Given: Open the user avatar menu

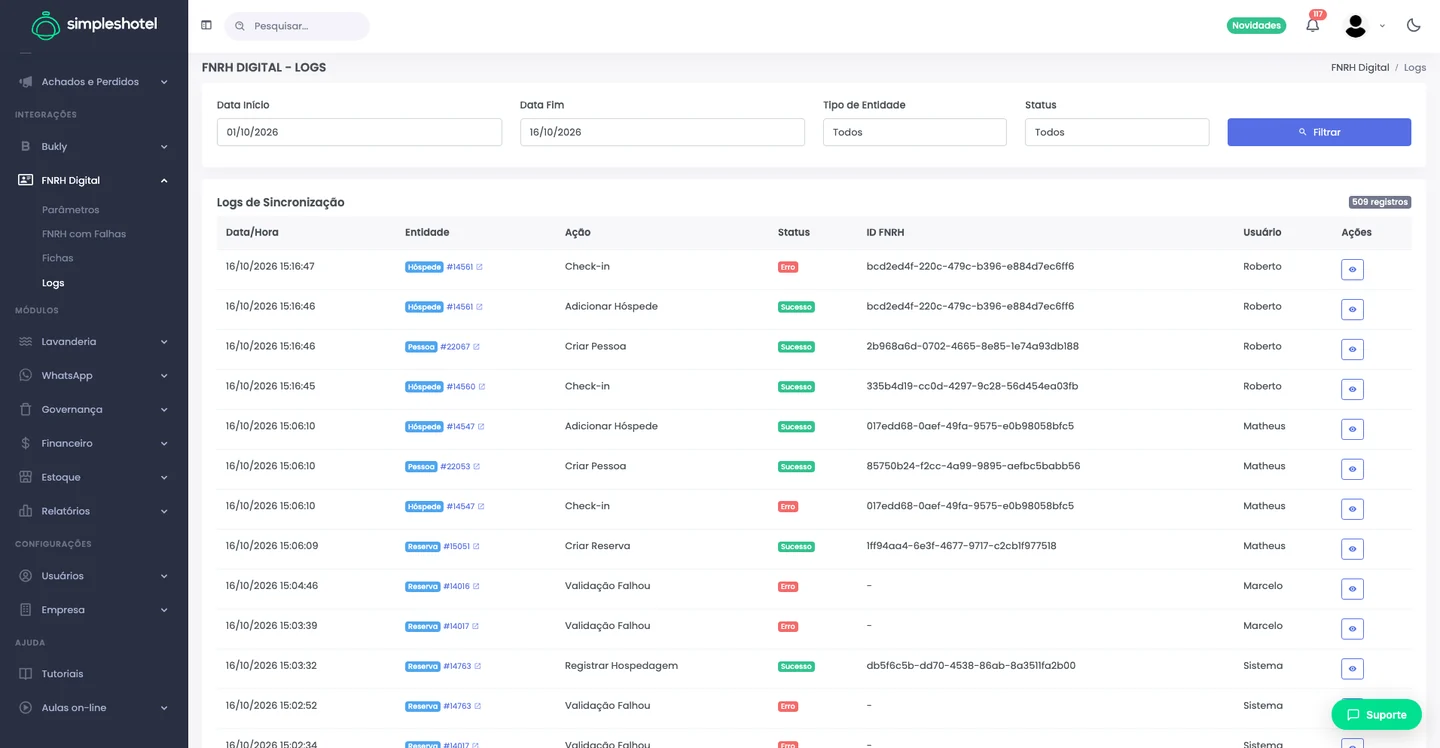Looking at the screenshot, I should 1355,26.
